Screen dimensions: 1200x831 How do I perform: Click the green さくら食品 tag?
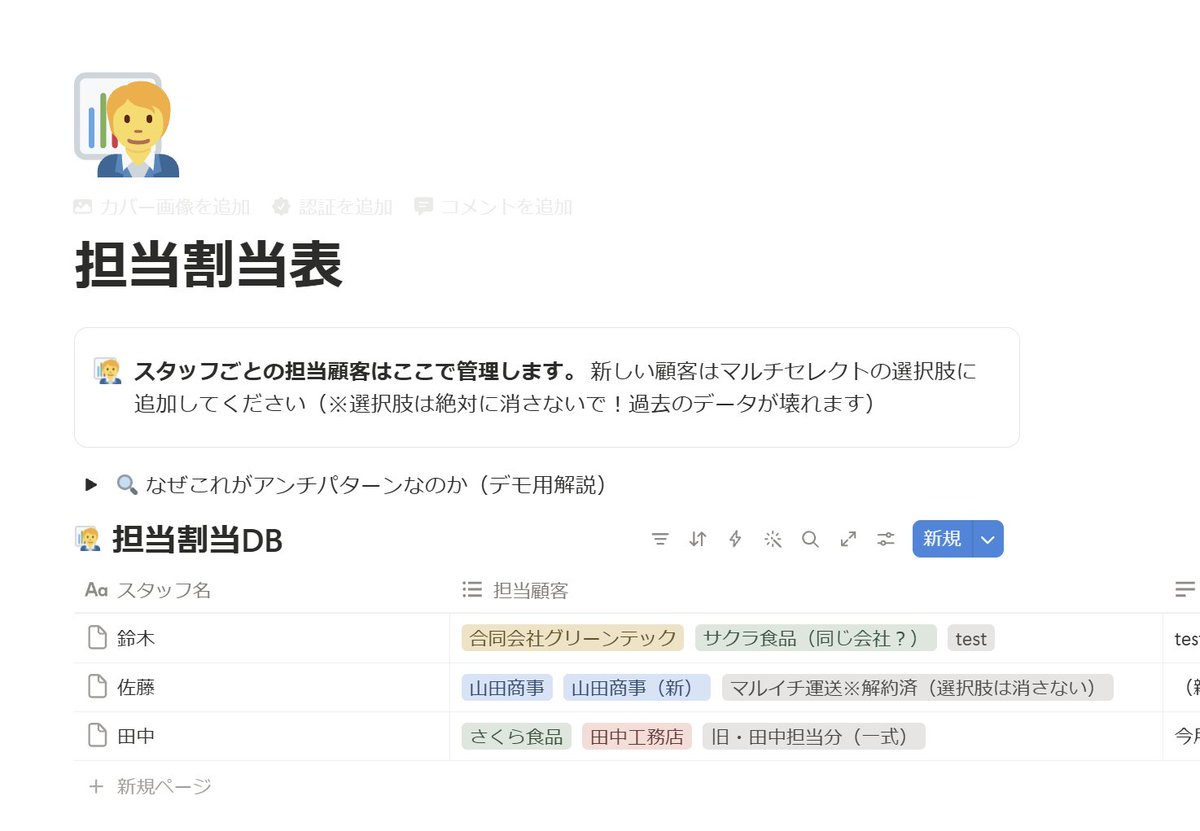pos(516,736)
